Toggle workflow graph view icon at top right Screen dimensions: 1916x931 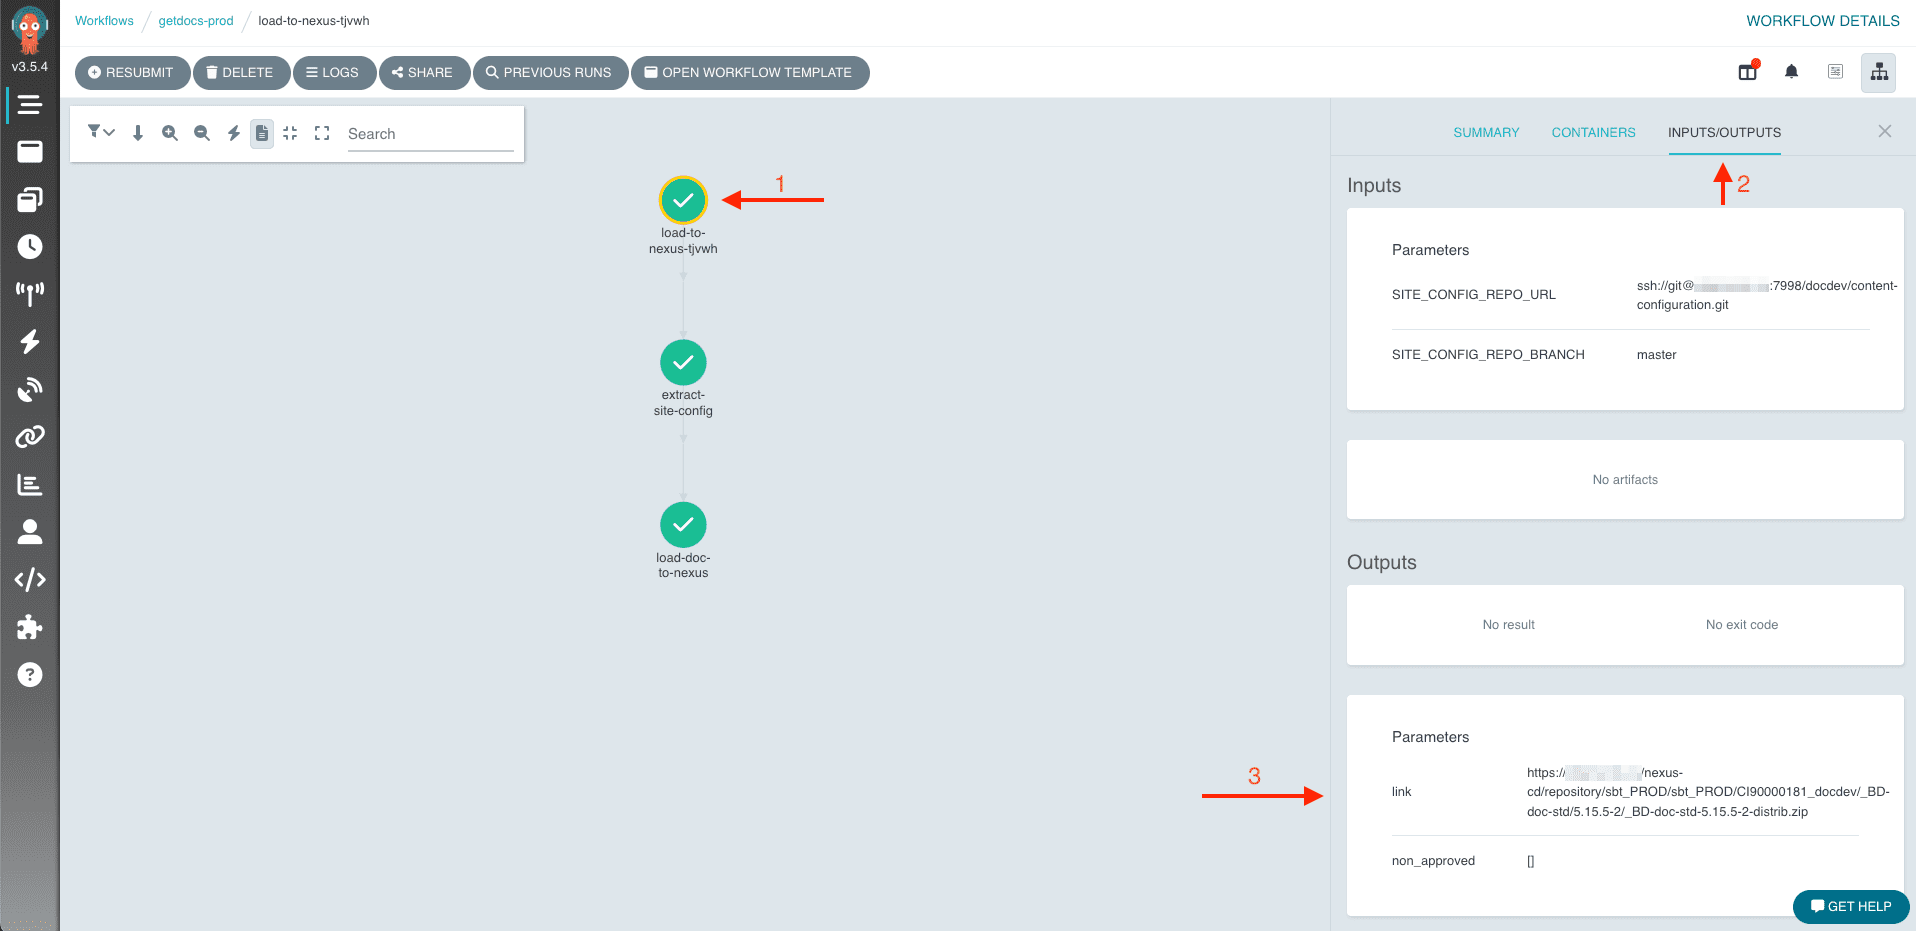coord(1879,72)
